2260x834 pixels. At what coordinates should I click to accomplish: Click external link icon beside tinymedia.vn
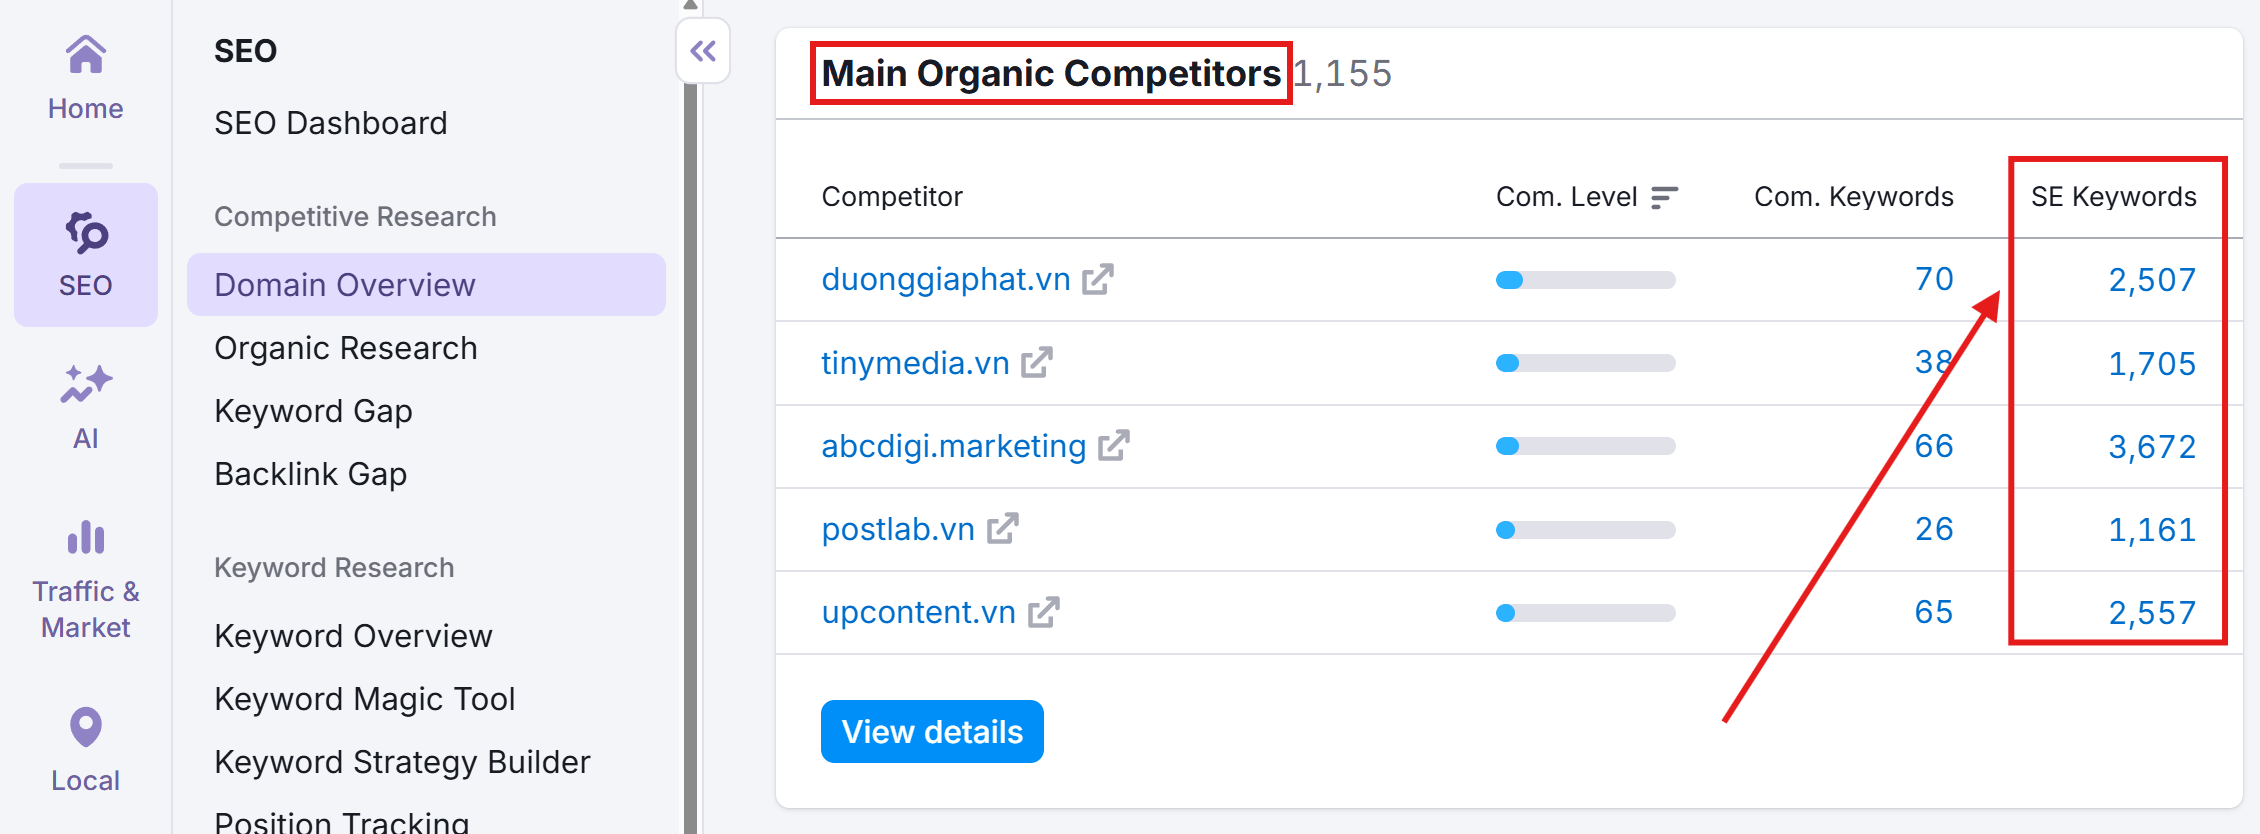(1037, 362)
